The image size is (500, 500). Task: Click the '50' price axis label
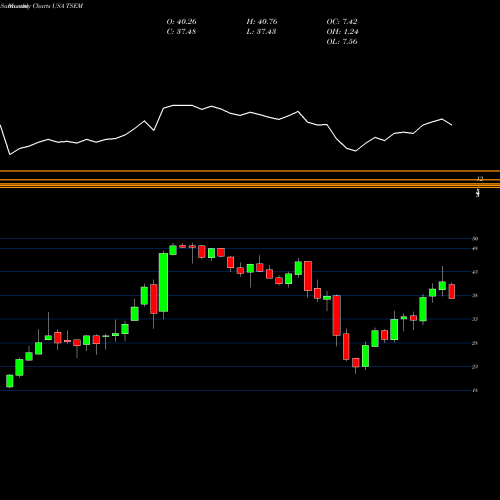click(475, 239)
